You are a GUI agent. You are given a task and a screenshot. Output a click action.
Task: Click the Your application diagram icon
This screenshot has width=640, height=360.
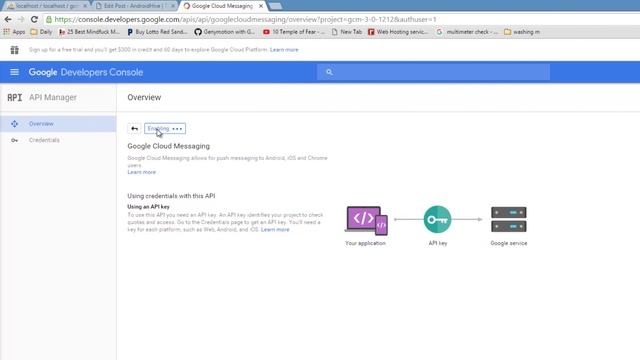[x=366, y=220]
